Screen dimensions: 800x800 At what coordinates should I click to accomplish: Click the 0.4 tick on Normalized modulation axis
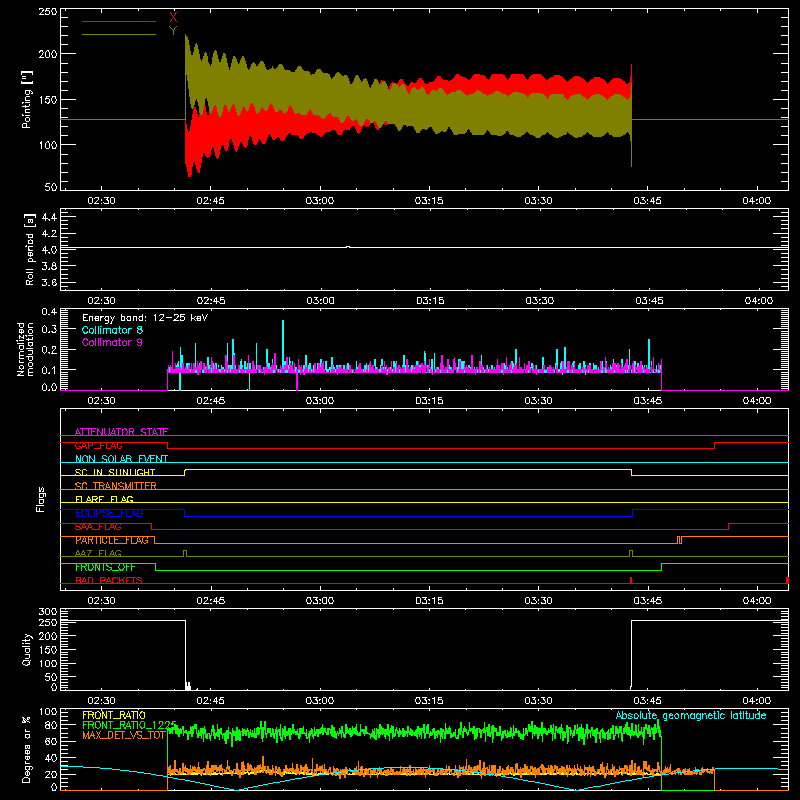[49, 312]
